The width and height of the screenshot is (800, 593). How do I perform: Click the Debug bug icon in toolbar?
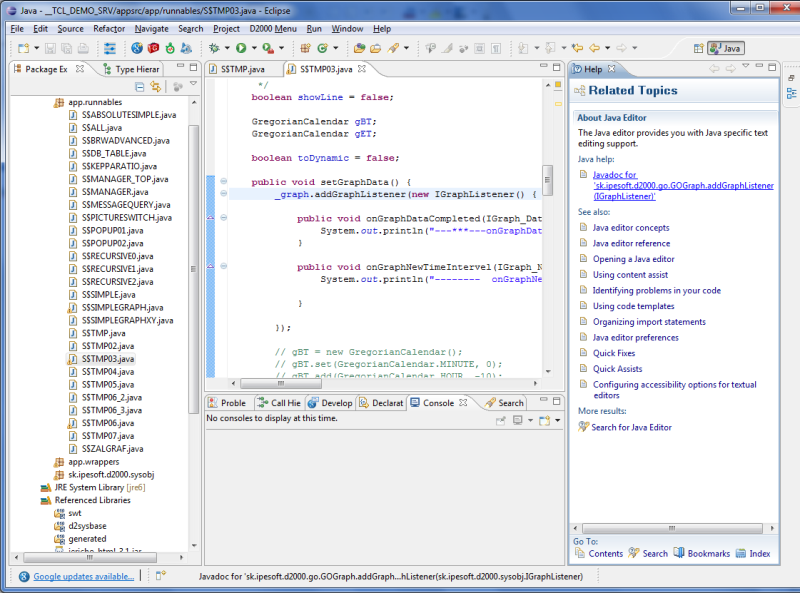(214, 48)
